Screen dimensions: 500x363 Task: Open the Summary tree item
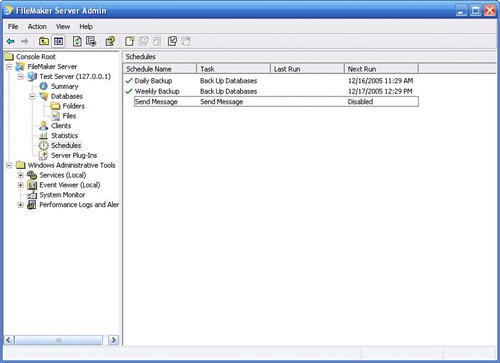click(x=65, y=86)
